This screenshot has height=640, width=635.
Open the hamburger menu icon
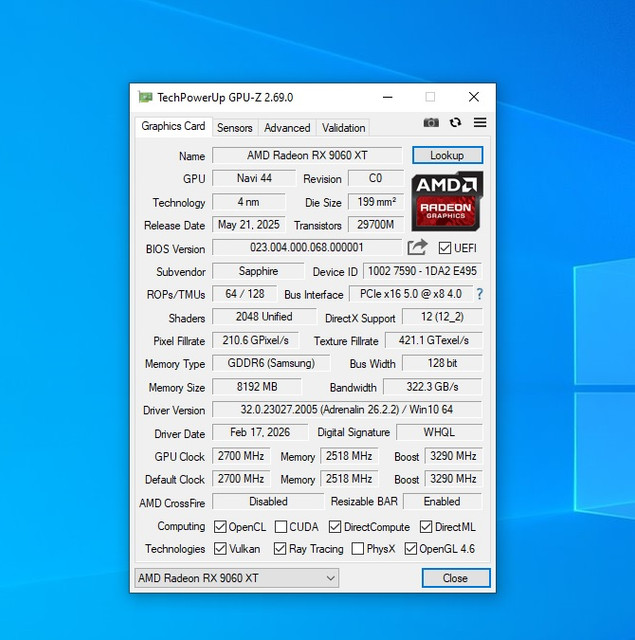480,122
